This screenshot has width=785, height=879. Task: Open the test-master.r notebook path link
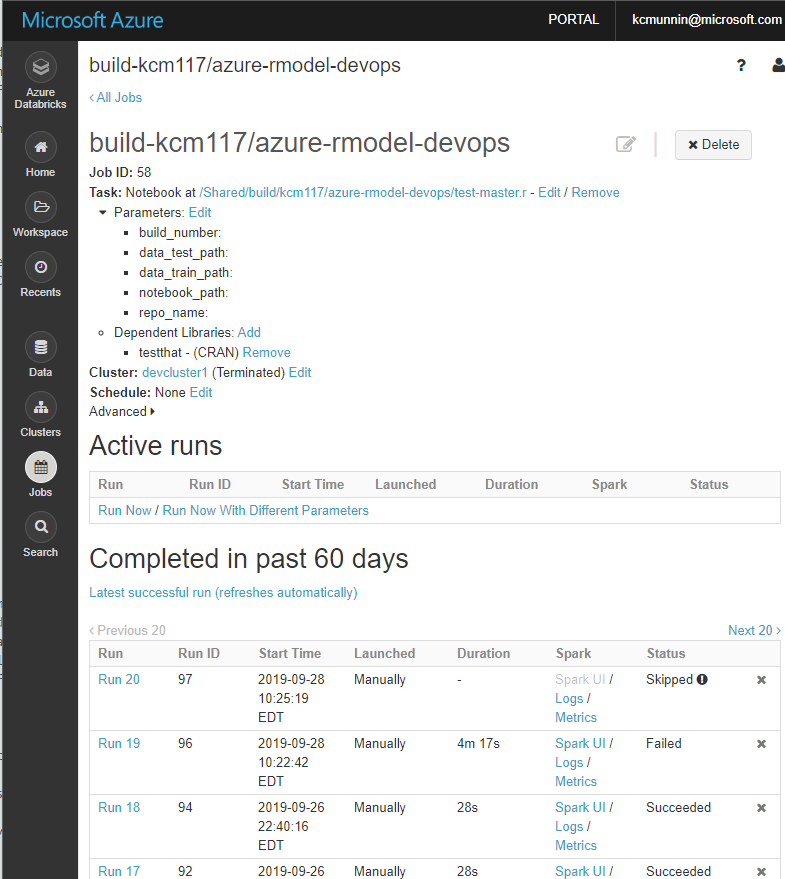pos(363,192)
